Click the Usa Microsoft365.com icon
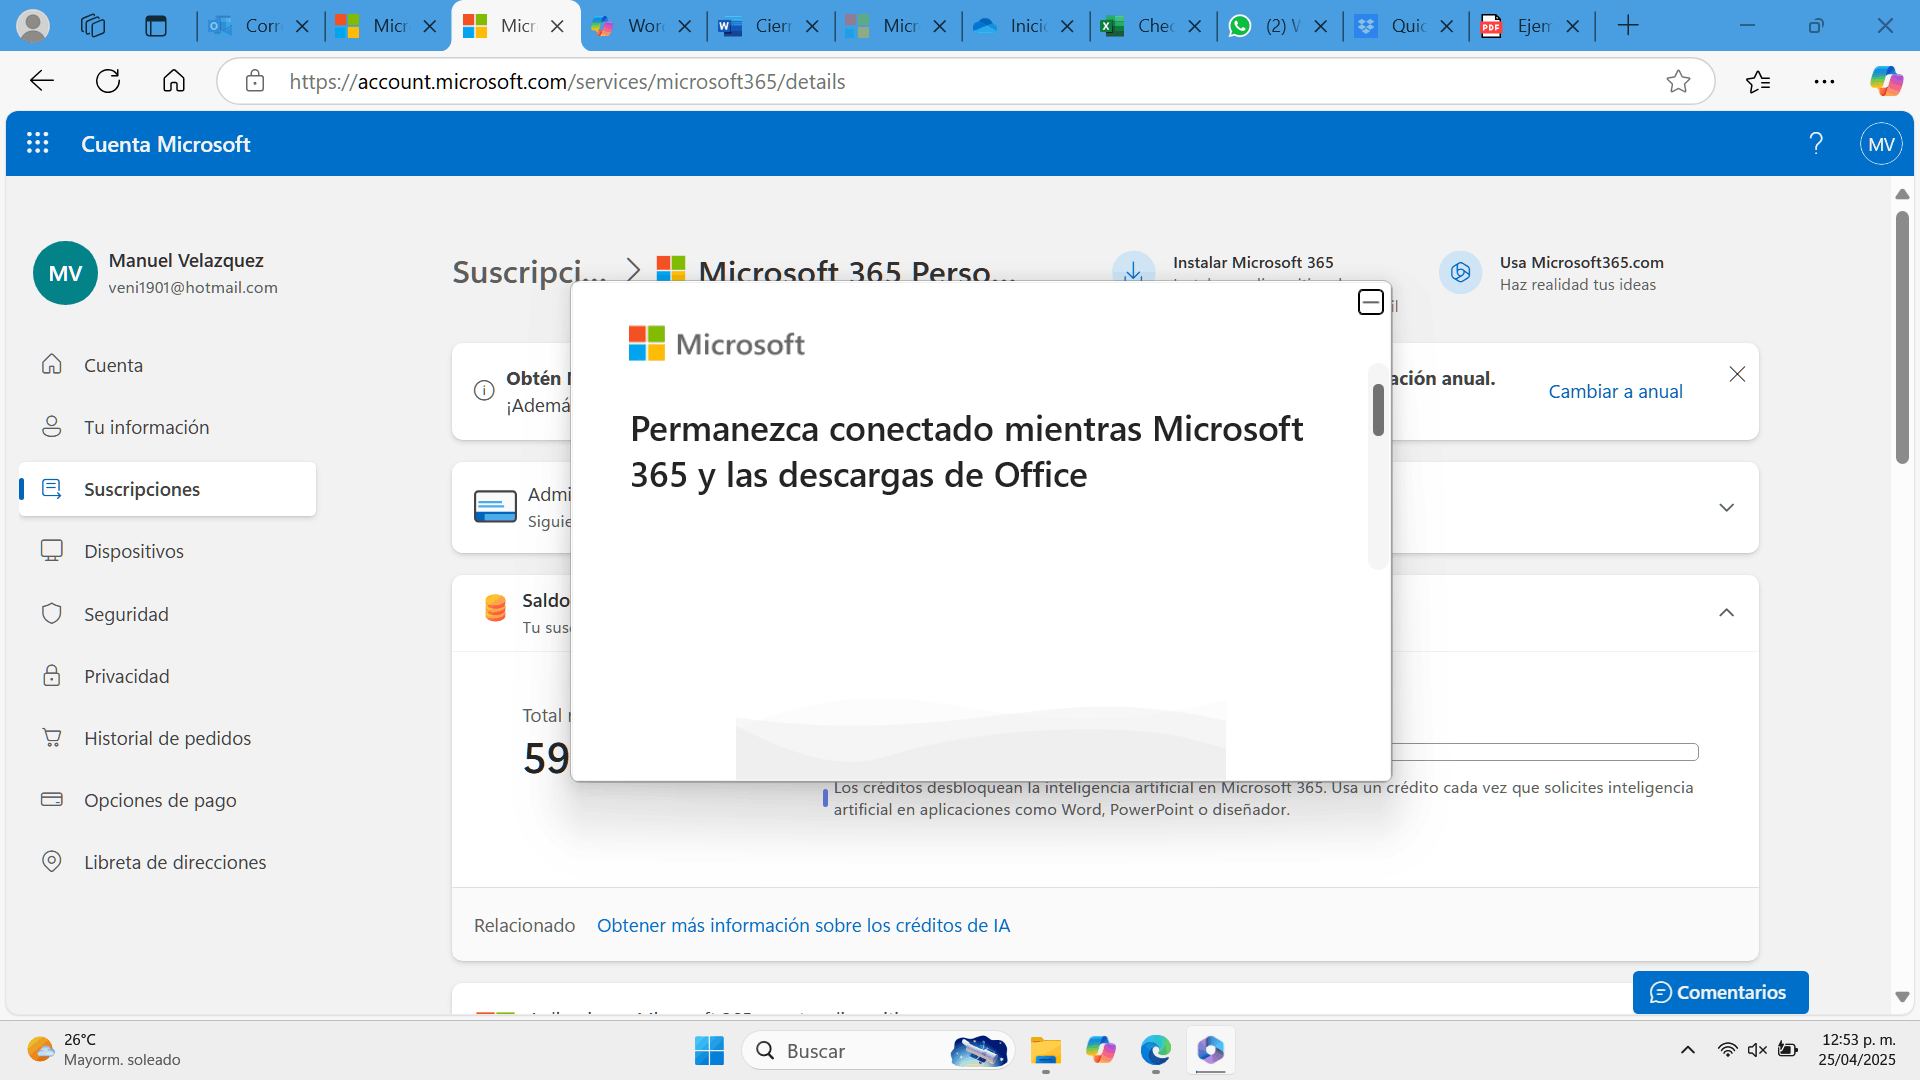Image resolution: width=1920 pixels, height=1080 pixels. (x=1460, y=272)
